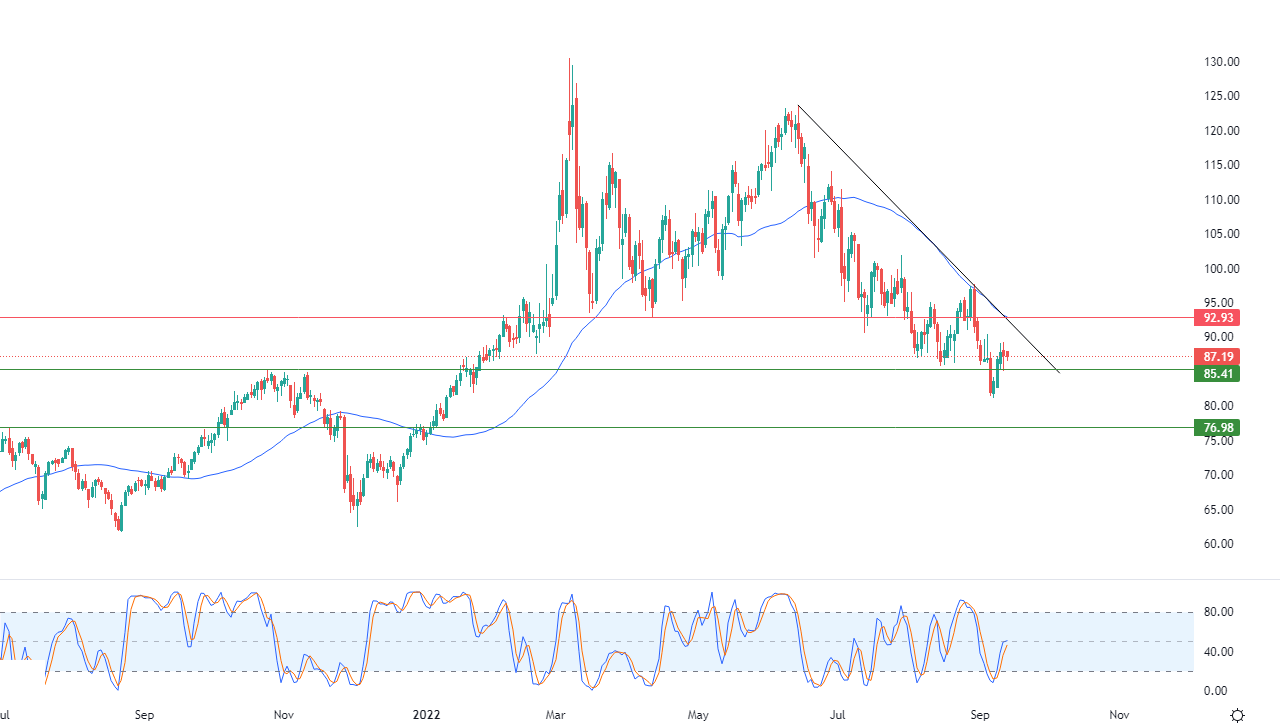Click the Sep label on left of time axis

144,716
